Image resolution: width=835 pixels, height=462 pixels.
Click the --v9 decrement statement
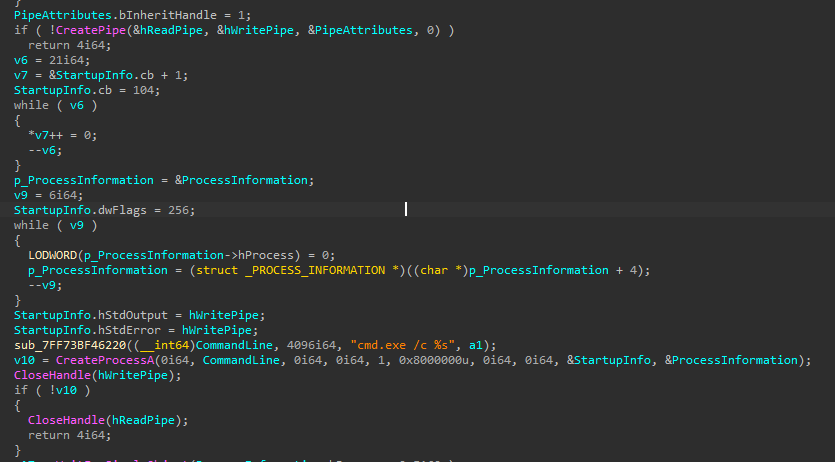click(45, 285)
